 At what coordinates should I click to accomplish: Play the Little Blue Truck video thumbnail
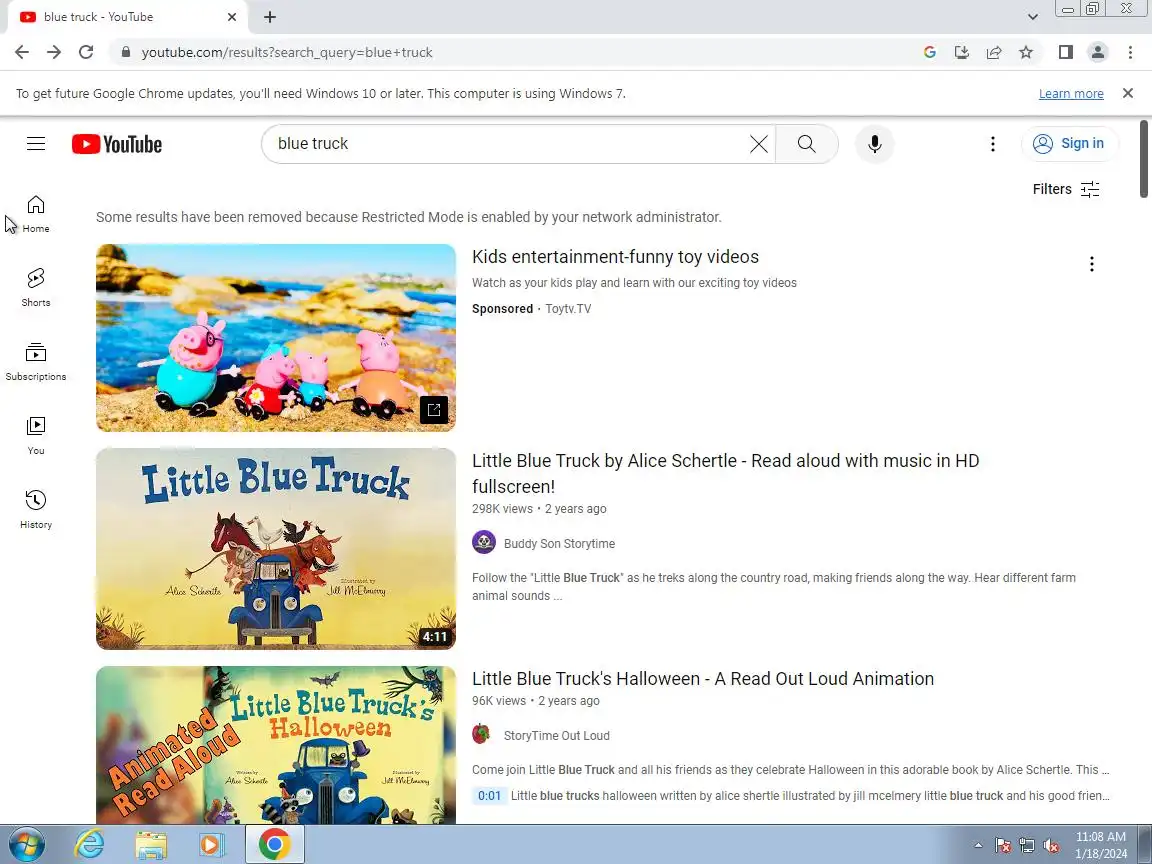point(276,549)
